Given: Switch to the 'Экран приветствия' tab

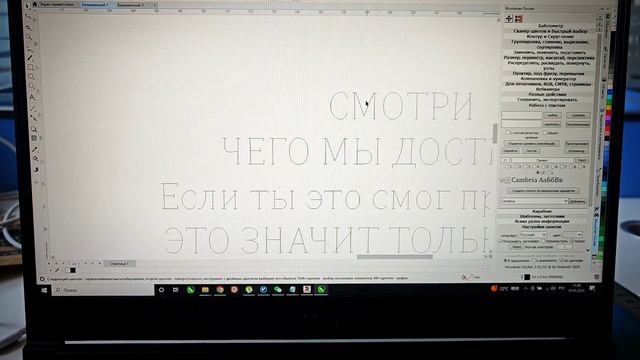Looking at the screenshot, I should click(x=57, y=4).
